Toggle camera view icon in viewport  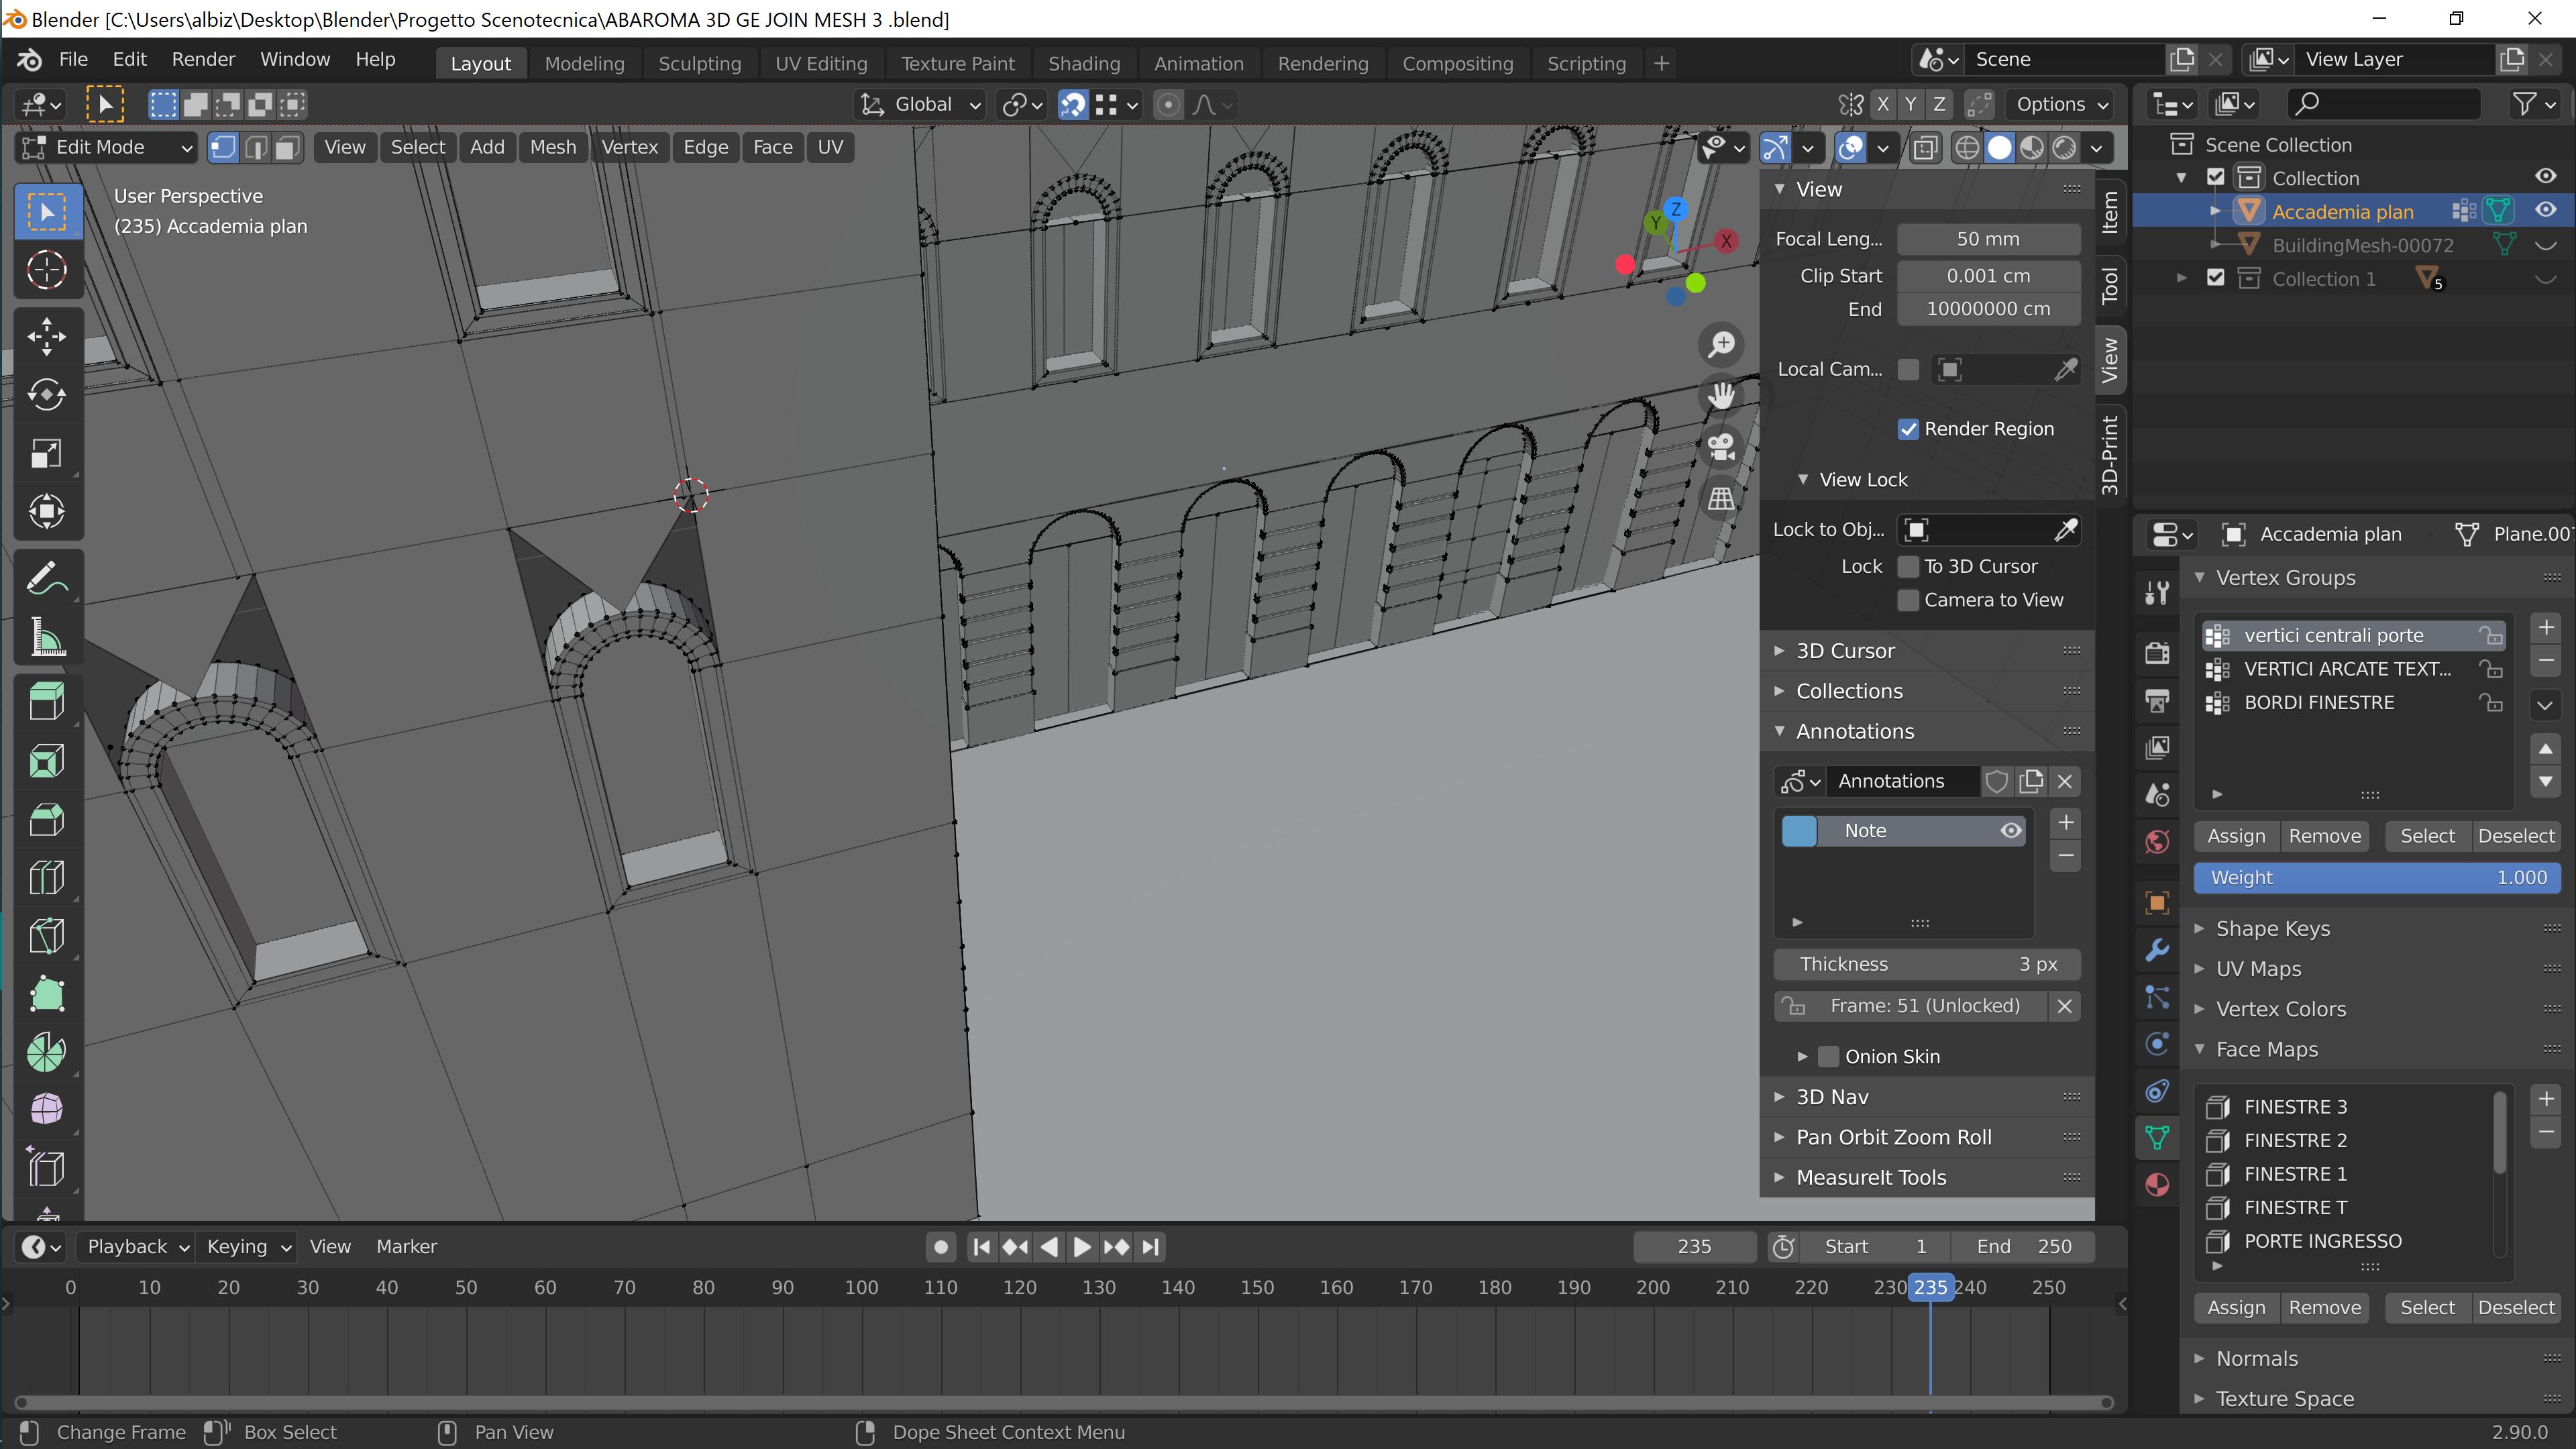[x=1721, y=447]
